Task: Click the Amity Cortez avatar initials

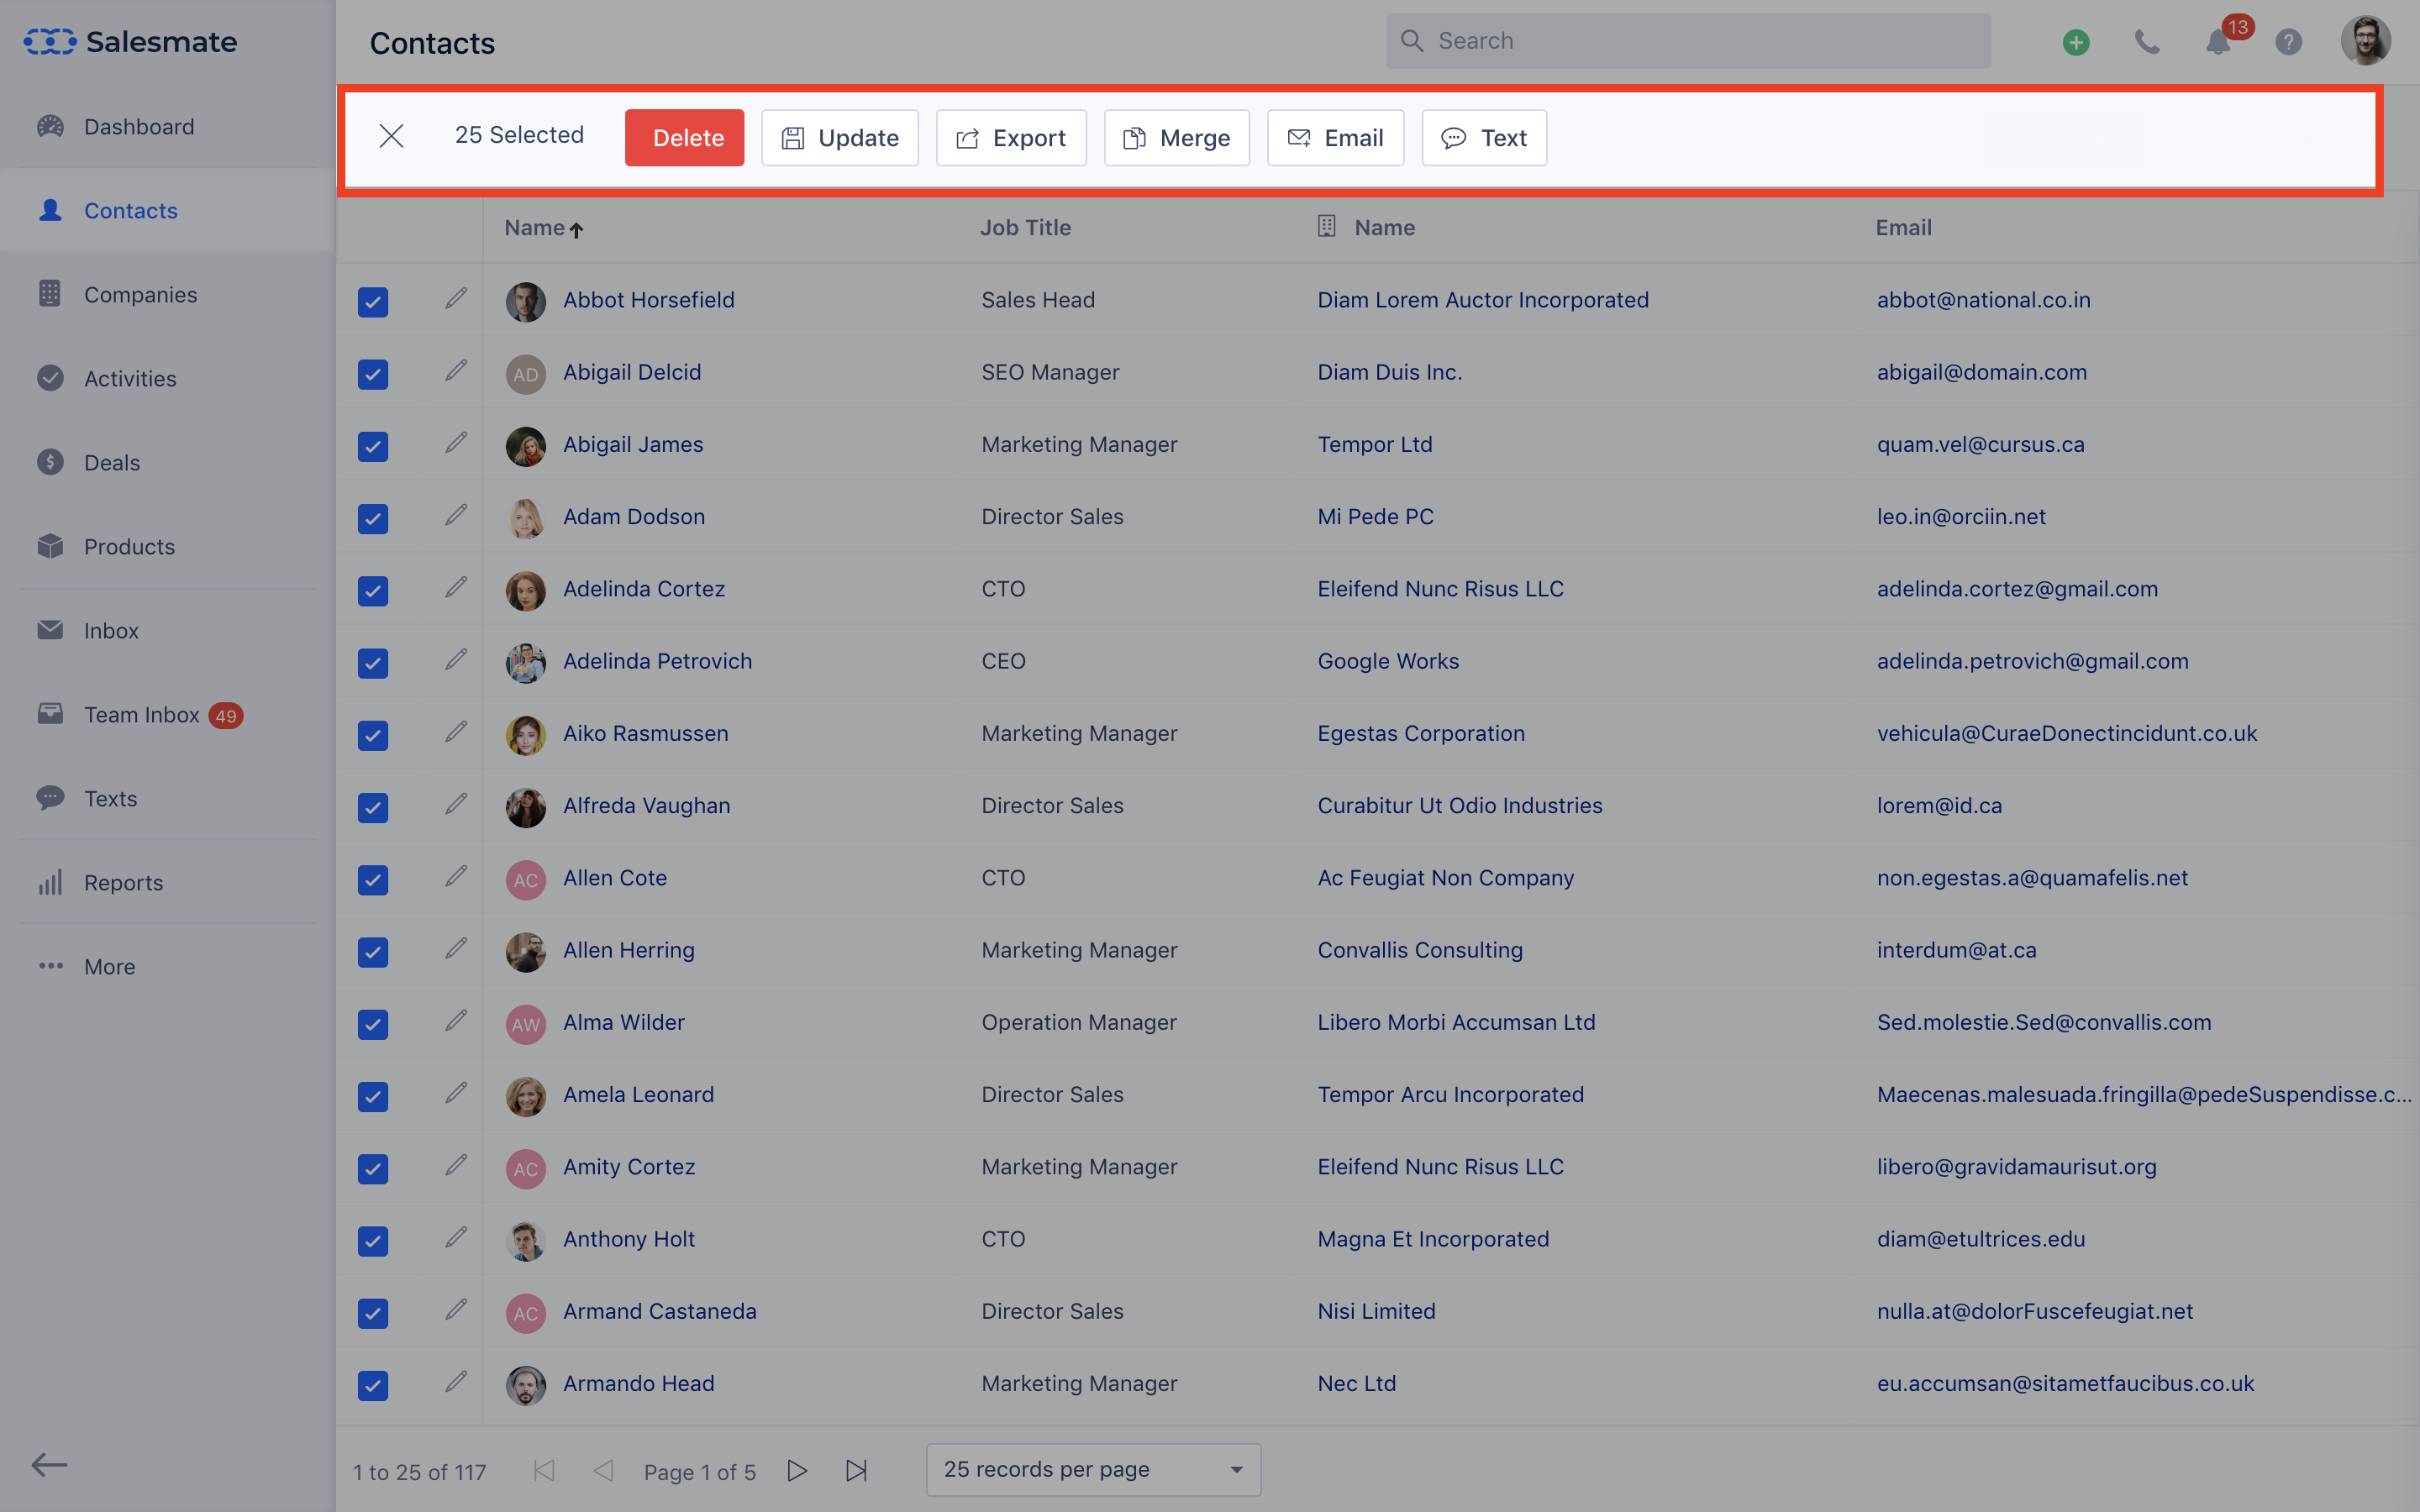Action: pyautogui.click(x=525, y=1168)
